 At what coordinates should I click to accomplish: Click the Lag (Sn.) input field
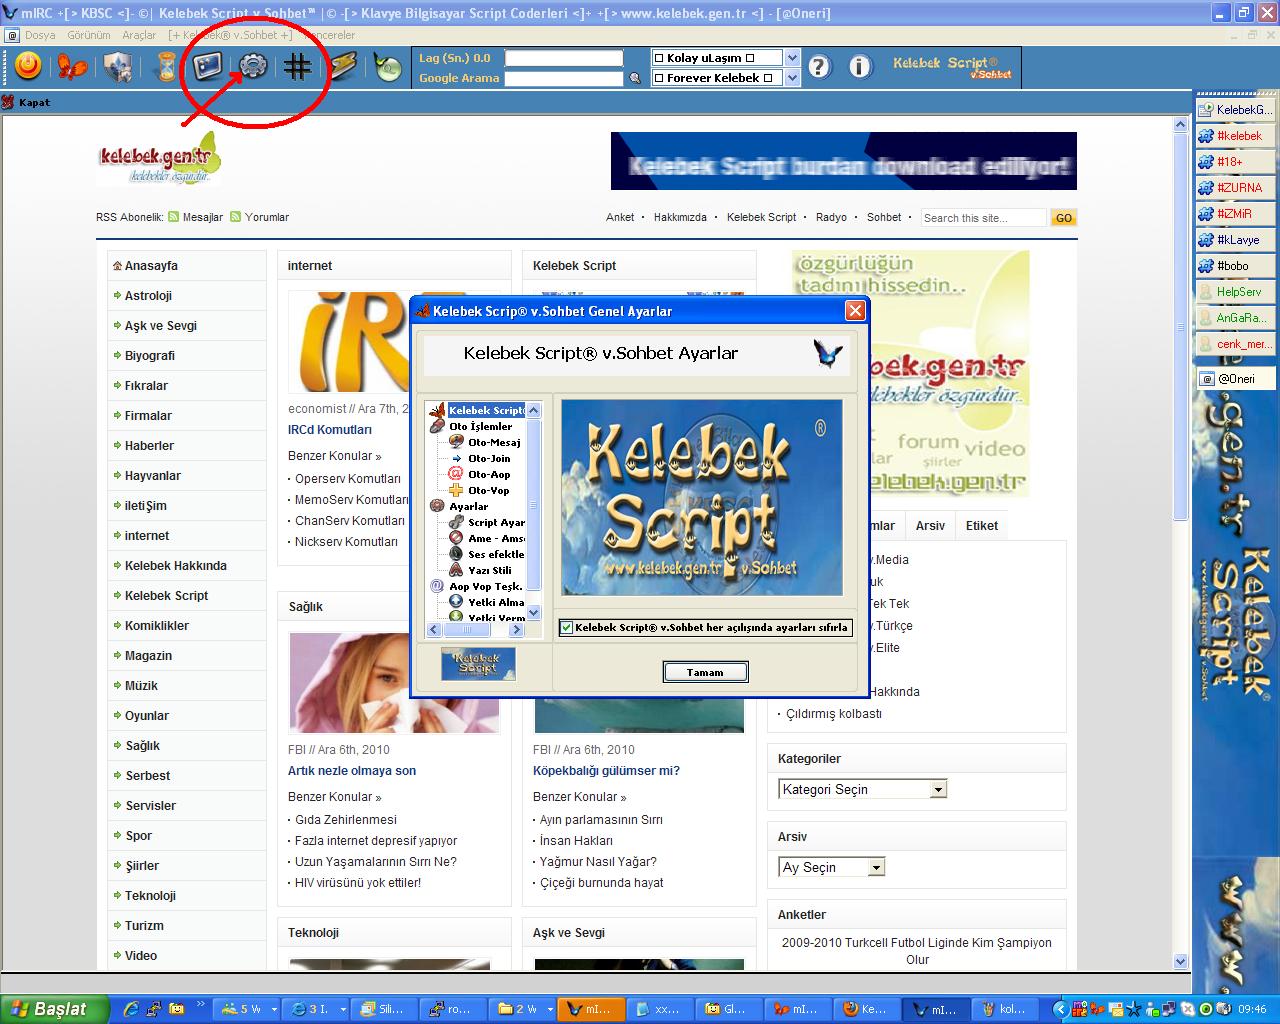564,58
